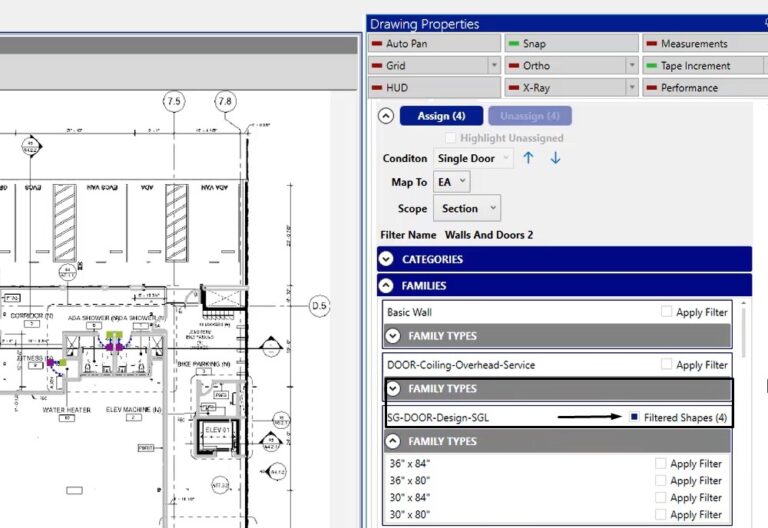Toggle the Ortho option

pyautogui.click(x=565, y=66)
